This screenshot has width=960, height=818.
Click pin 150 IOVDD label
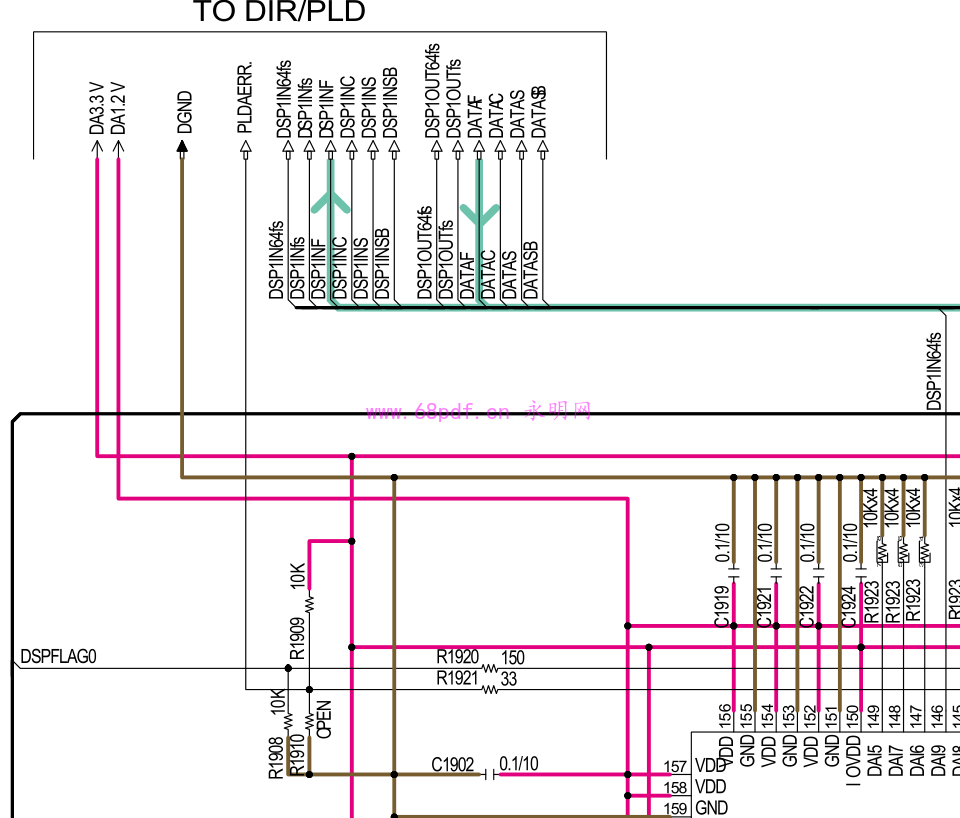853,760
